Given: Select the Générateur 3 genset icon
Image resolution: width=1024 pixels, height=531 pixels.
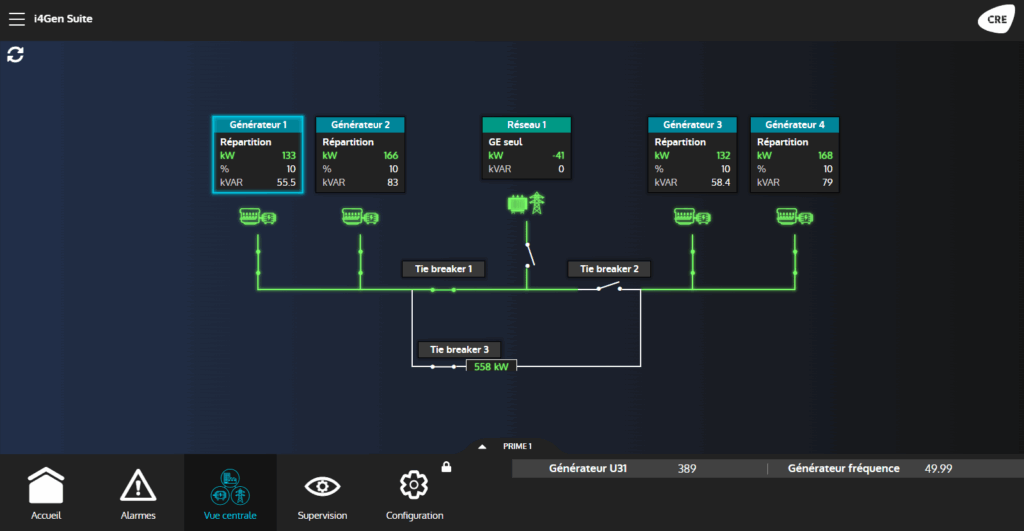Looking at the screenshot, I should (x=693, y=216).
